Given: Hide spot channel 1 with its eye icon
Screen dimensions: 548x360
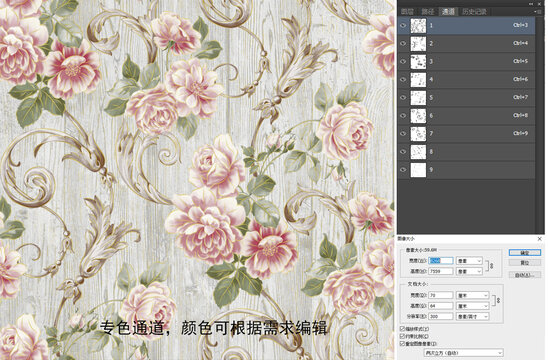Looking at the screenshot, I should [x=403, y=26].
